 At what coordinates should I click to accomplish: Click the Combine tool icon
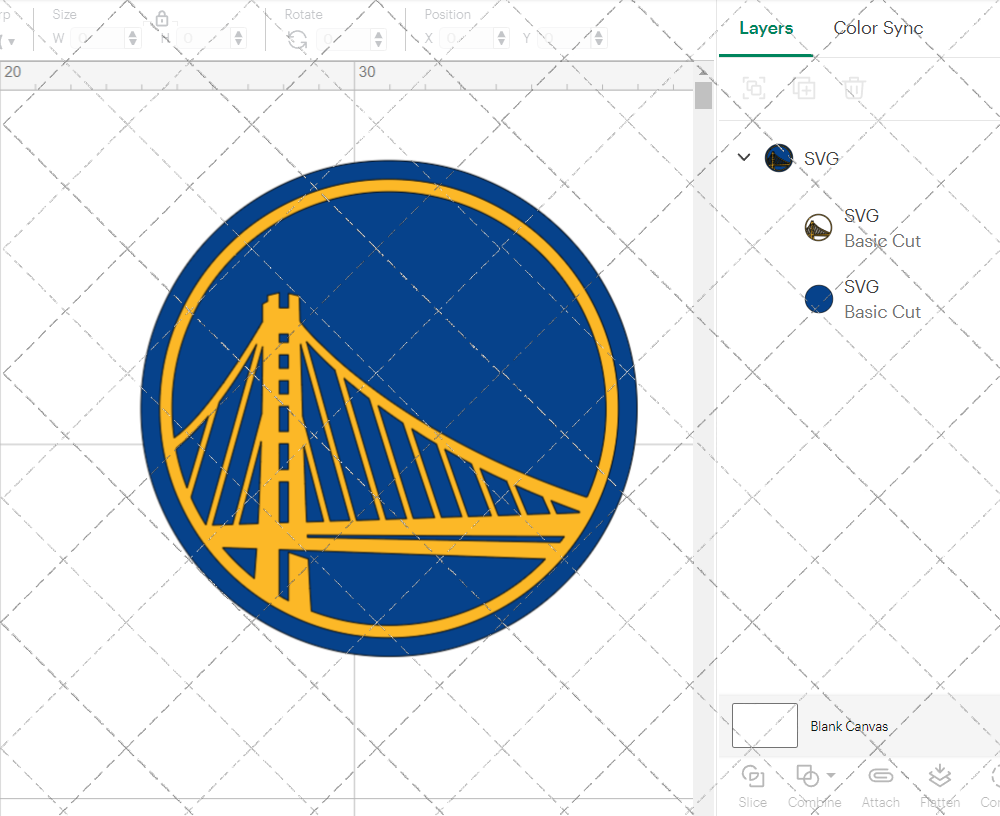807,776
